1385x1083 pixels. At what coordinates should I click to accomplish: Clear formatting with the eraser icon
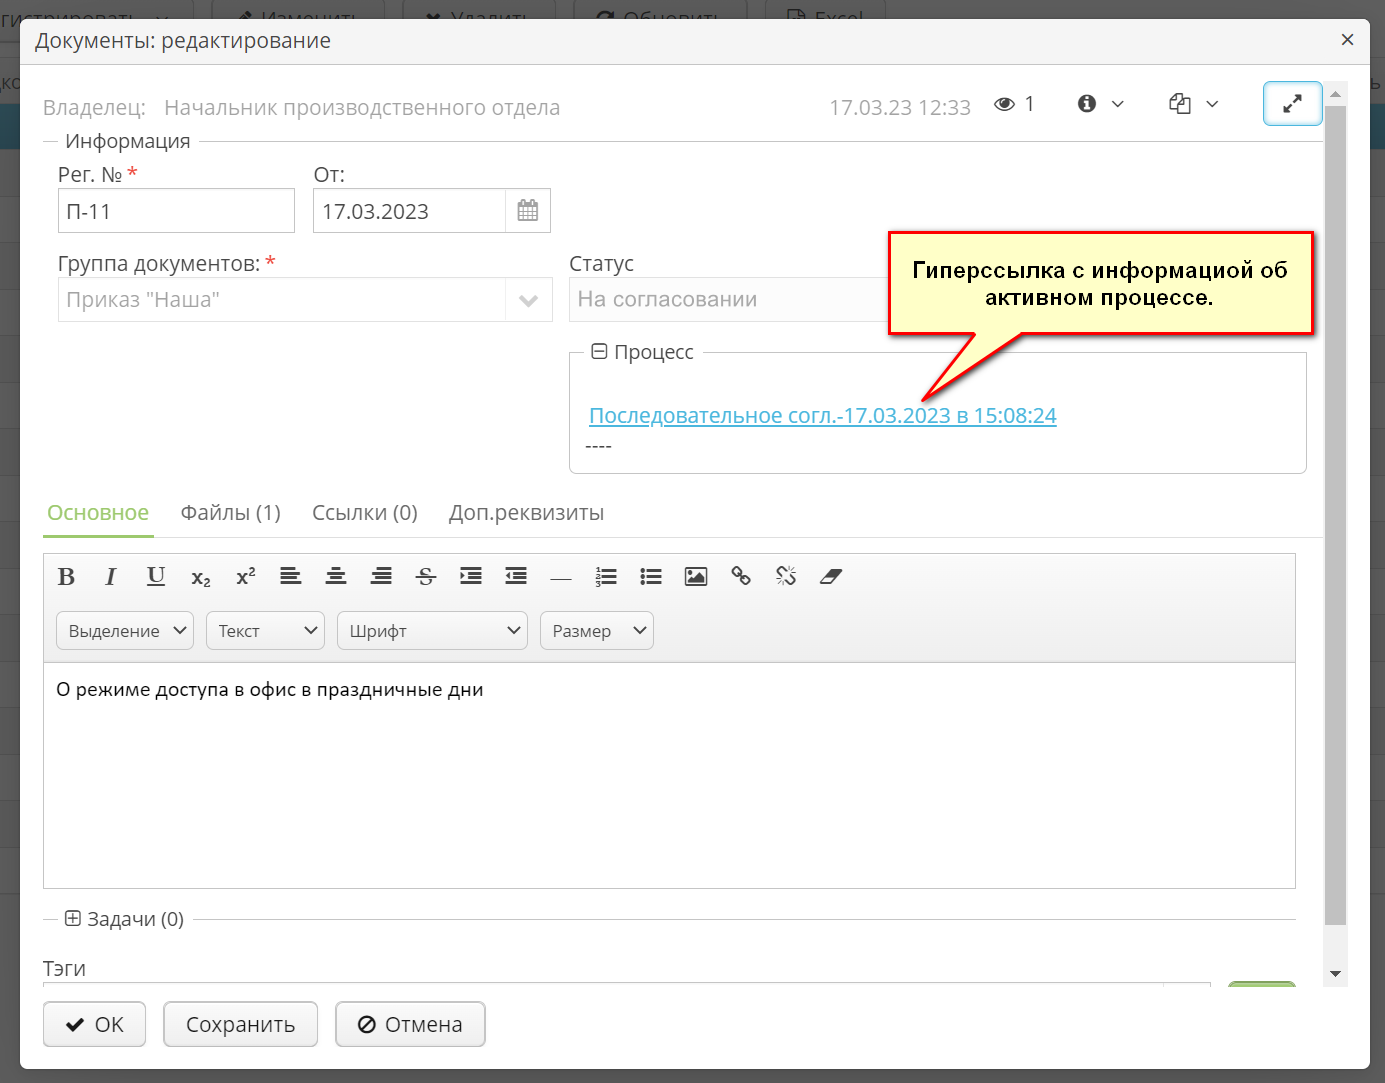(831, 576)
